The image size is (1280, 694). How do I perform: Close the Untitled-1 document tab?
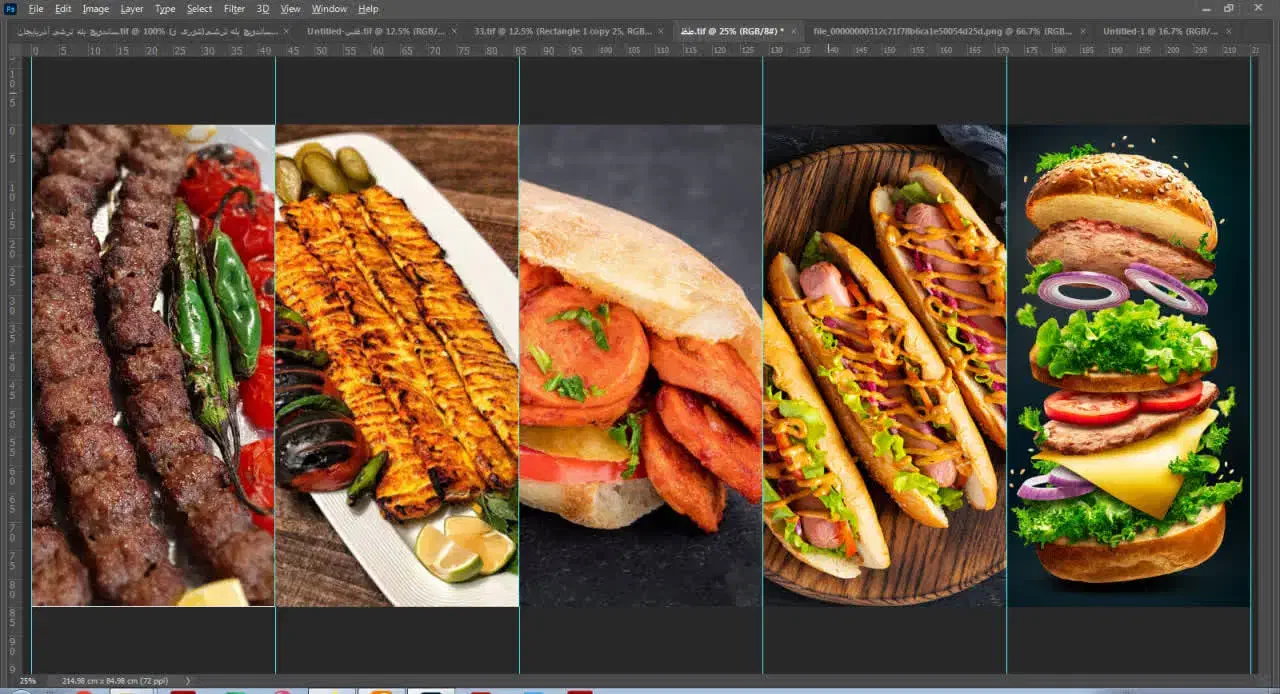click(x=1228, y=31)
